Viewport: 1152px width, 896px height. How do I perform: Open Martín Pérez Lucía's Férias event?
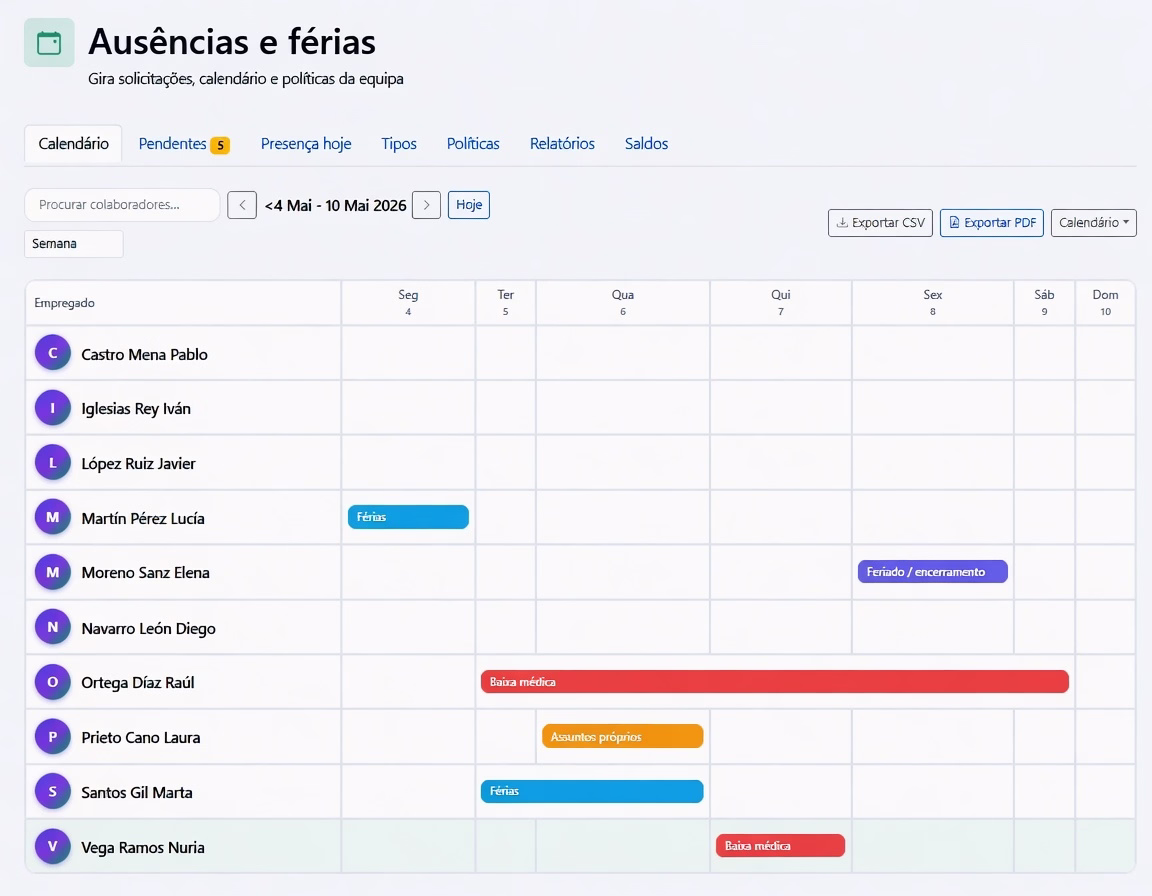408,517
